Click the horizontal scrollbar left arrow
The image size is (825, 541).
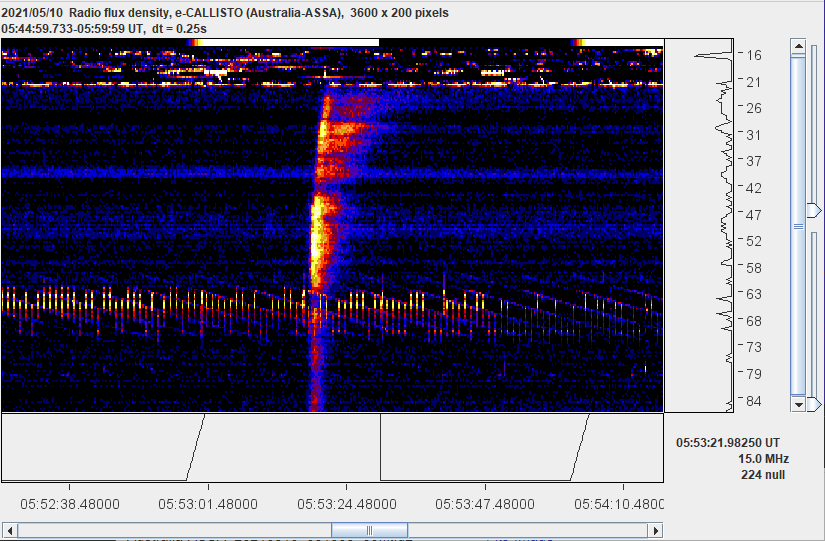(x=10, y=530)
